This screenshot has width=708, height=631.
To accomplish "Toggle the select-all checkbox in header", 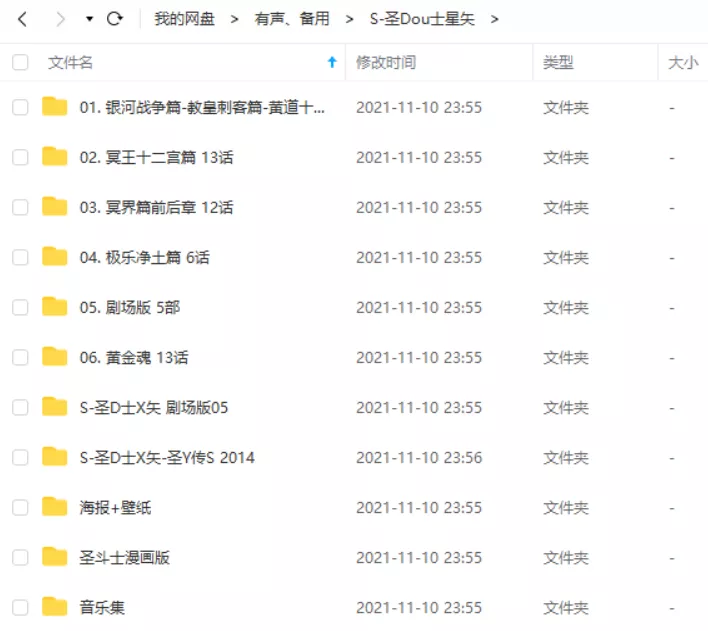I will tap(20, 62).
